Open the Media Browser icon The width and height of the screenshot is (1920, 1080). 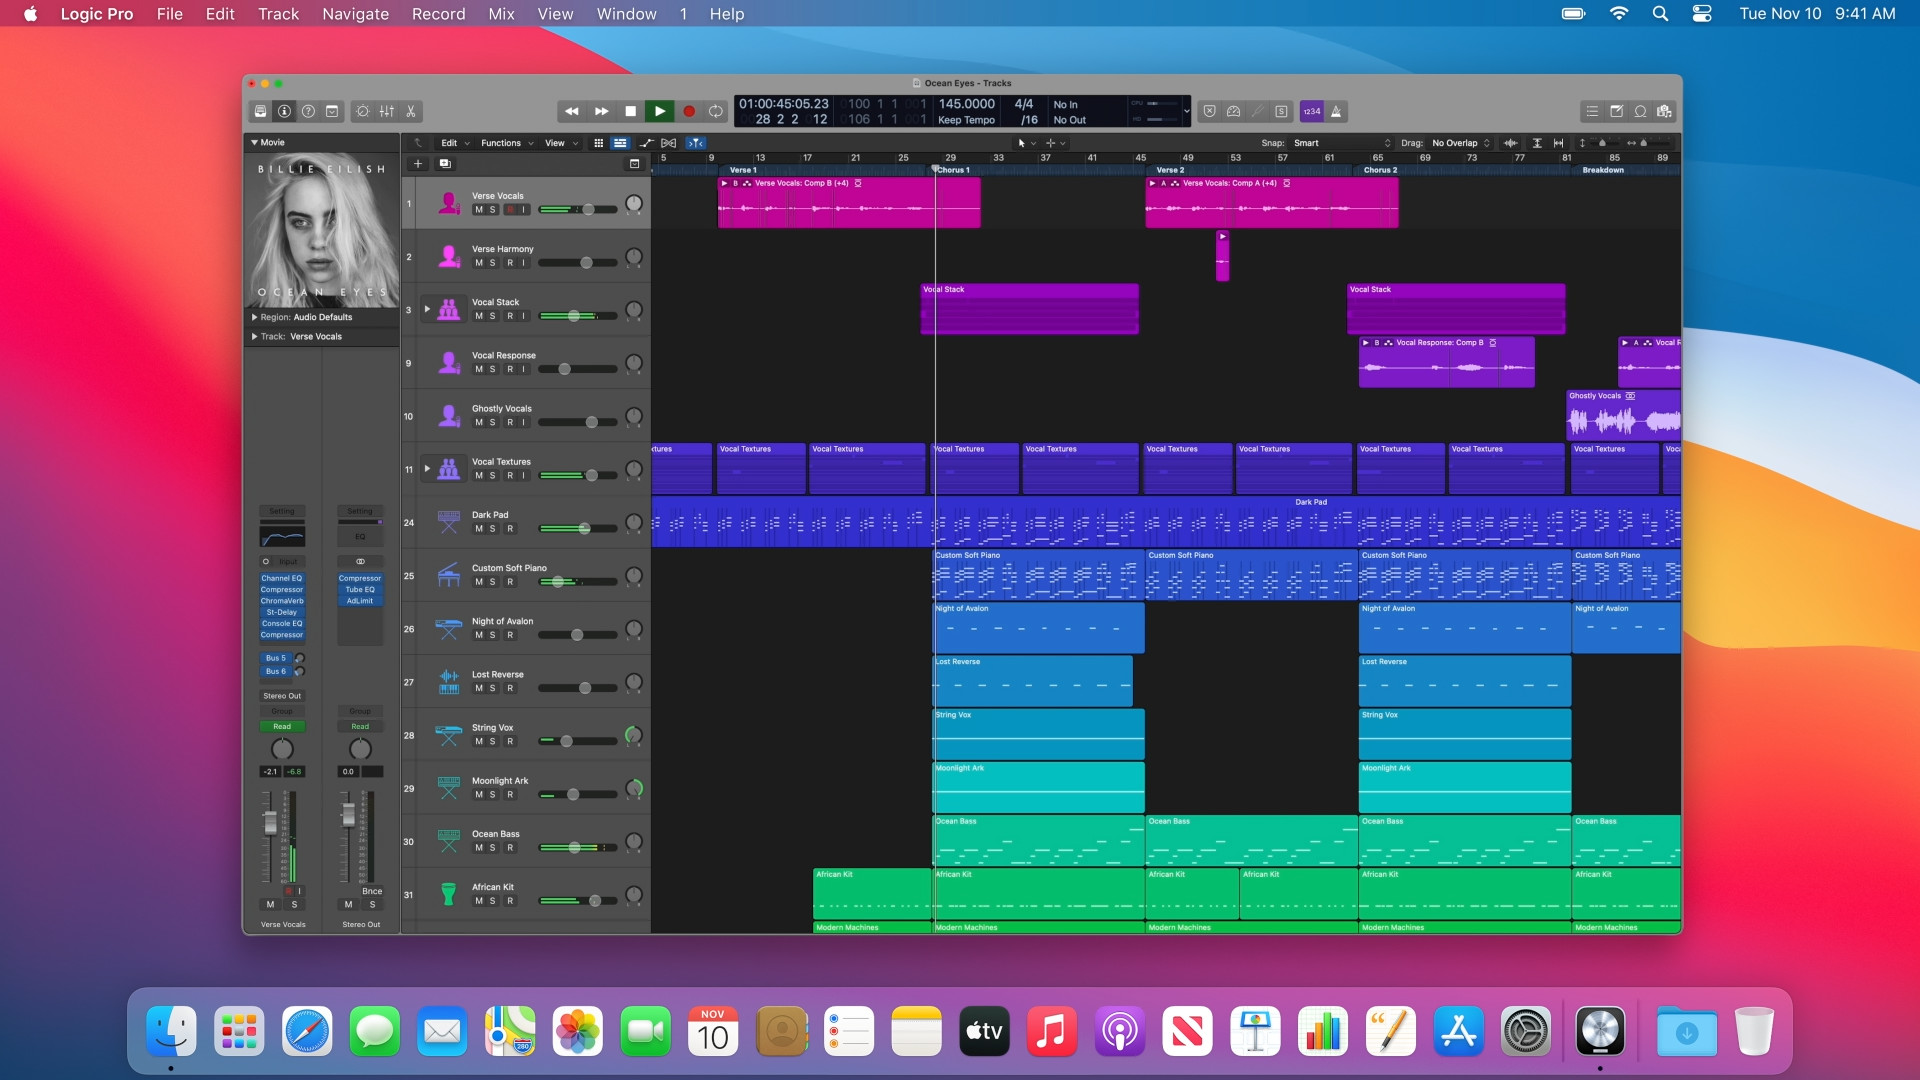(x=1663, y=111)
